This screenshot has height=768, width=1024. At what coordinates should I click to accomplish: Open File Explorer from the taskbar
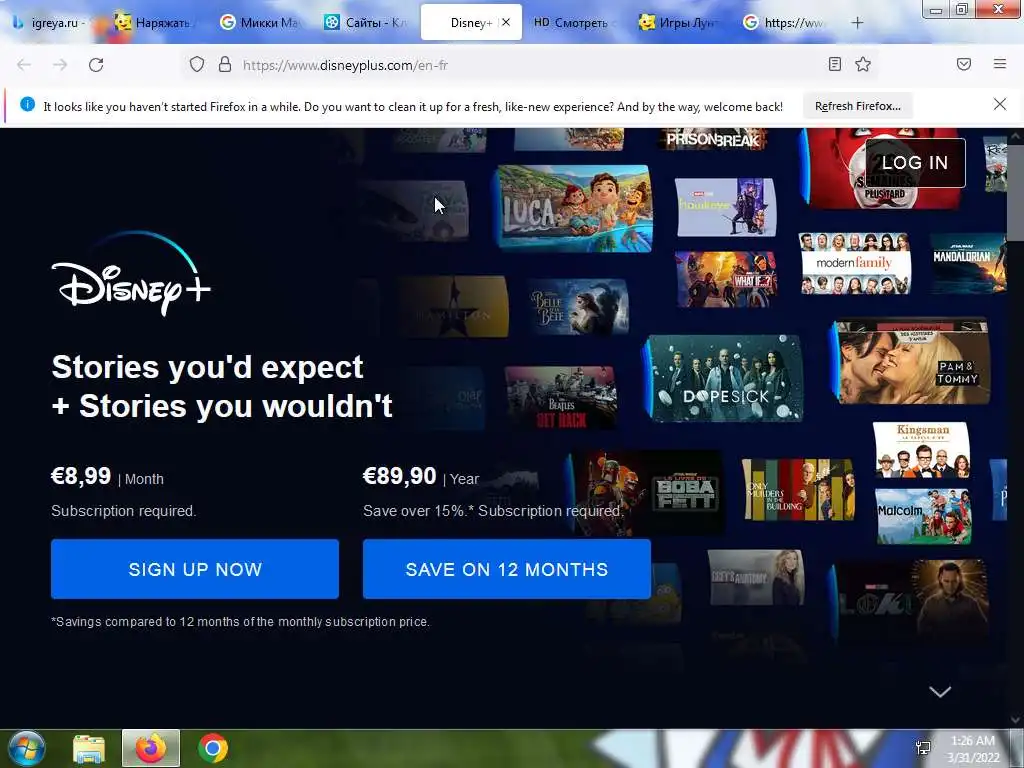pyautogui.click(x=89, y=749)
